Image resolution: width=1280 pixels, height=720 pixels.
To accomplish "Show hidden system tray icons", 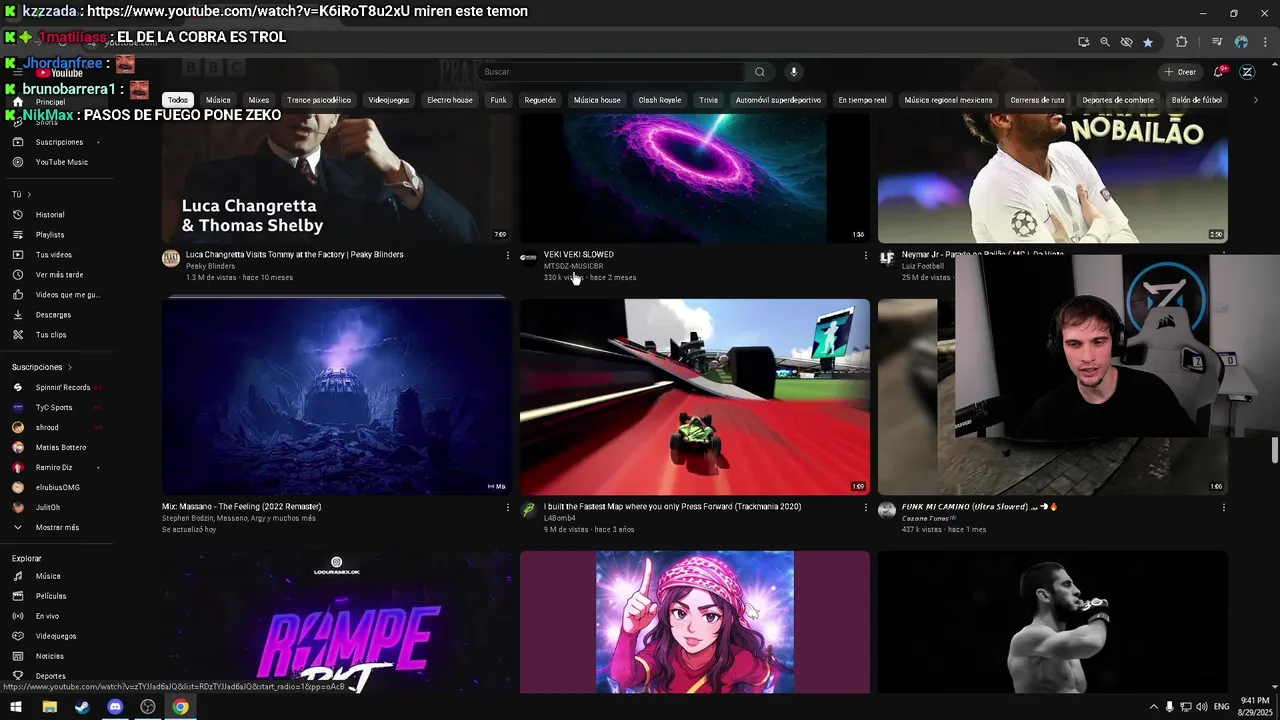I will (1153, 707).
